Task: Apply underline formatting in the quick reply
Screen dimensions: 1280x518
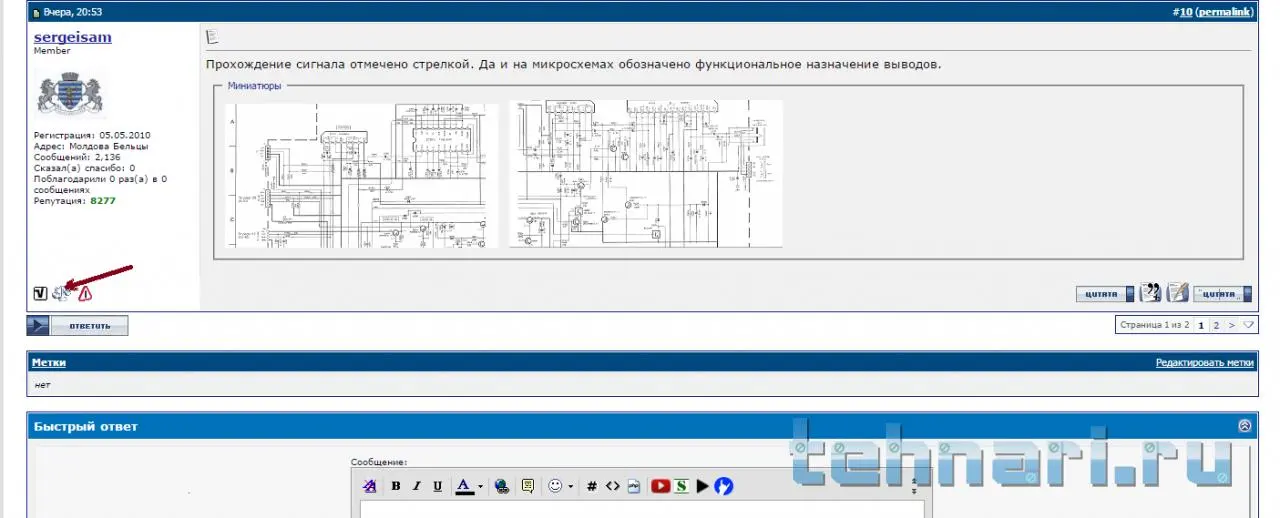Action: [x=438, y=486]
